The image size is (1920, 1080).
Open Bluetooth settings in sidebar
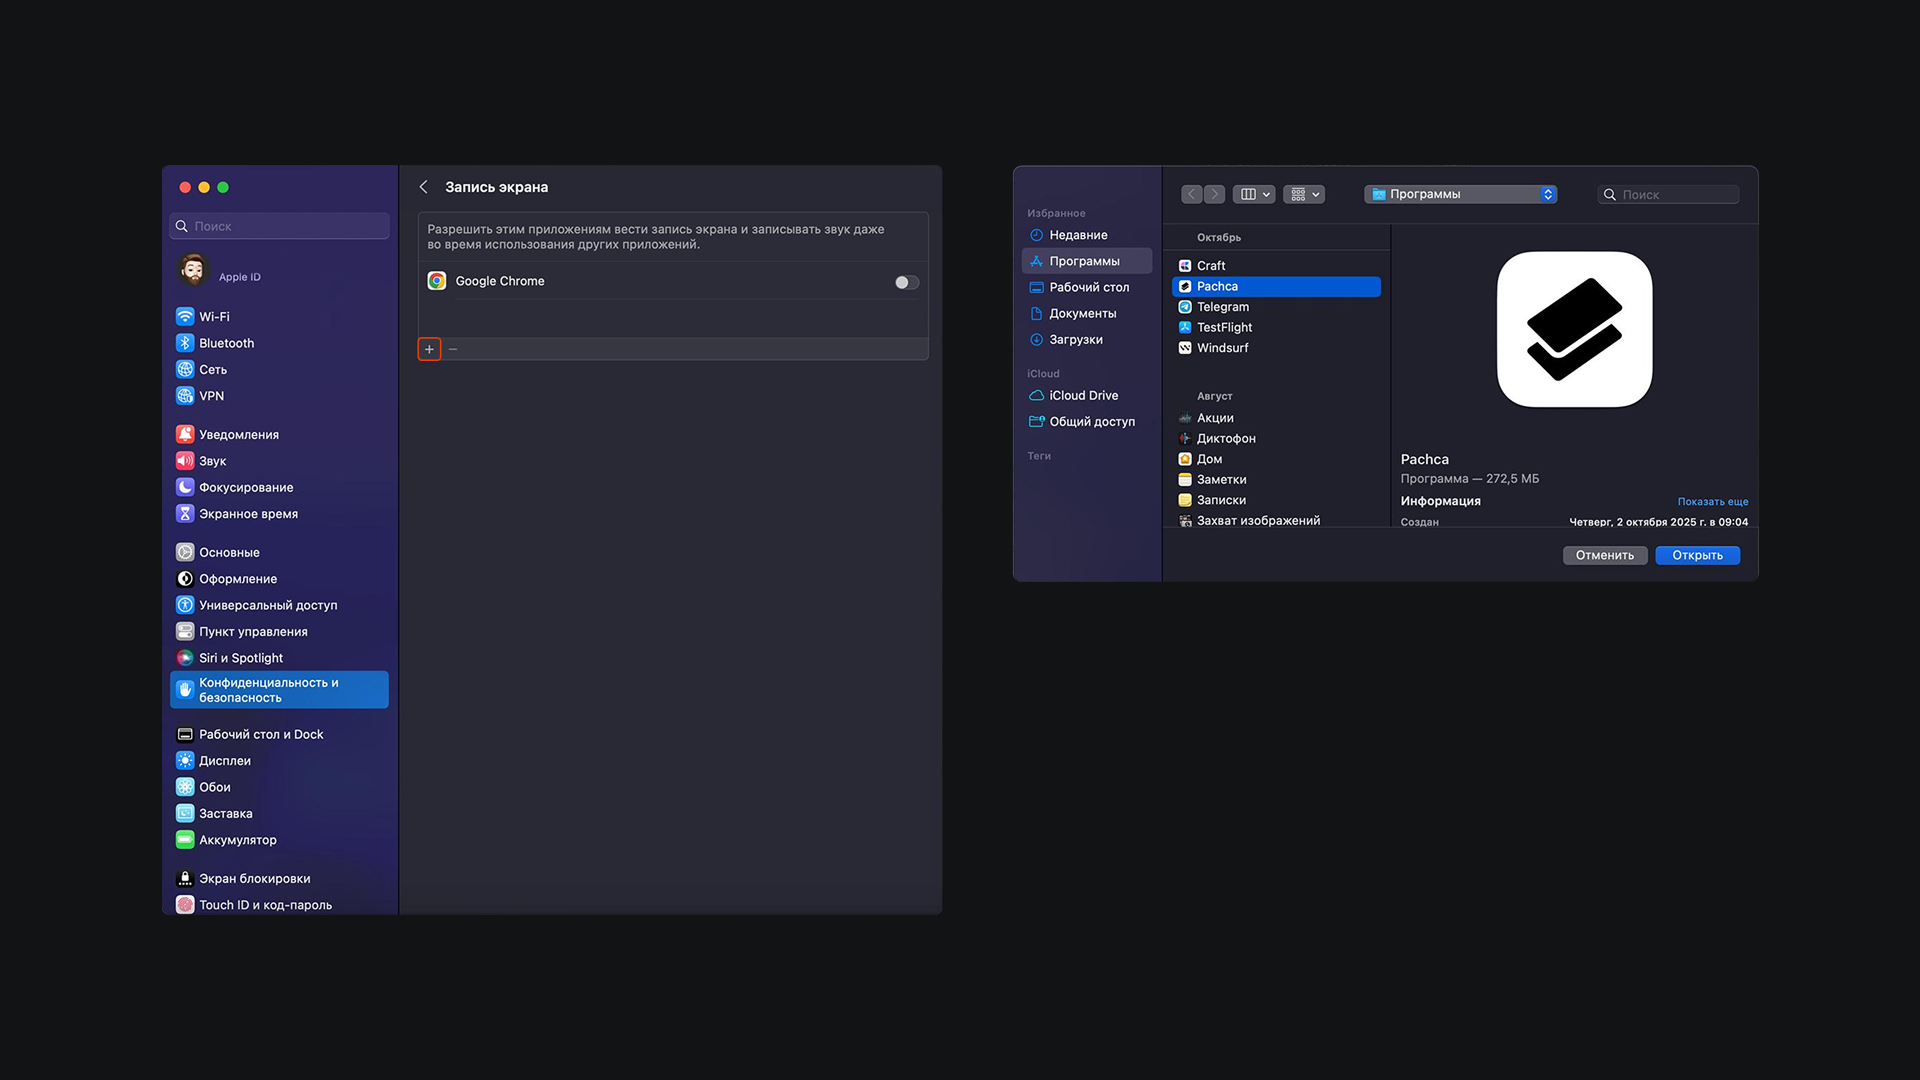tap(226, 343)
